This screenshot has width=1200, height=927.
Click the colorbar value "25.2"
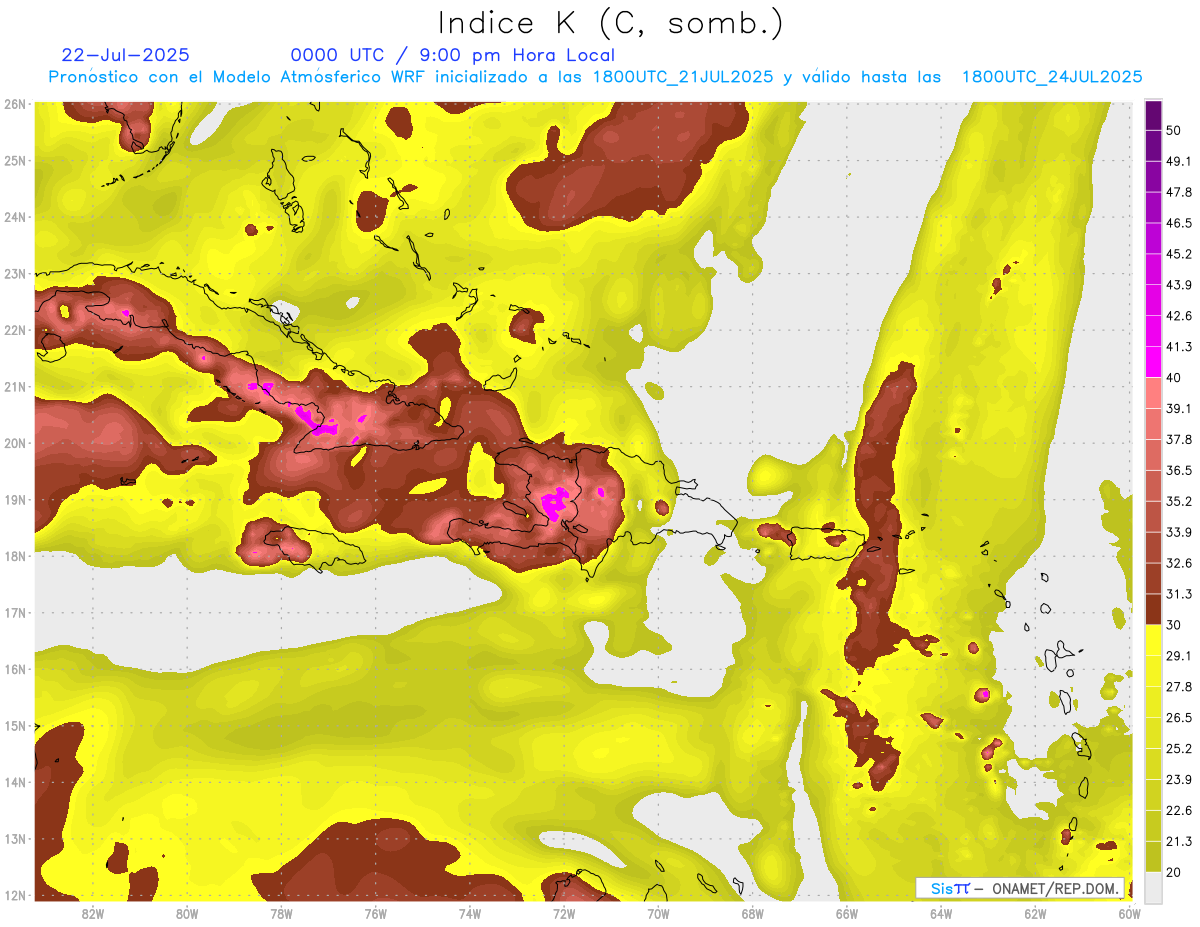(x=1178, y=748)
